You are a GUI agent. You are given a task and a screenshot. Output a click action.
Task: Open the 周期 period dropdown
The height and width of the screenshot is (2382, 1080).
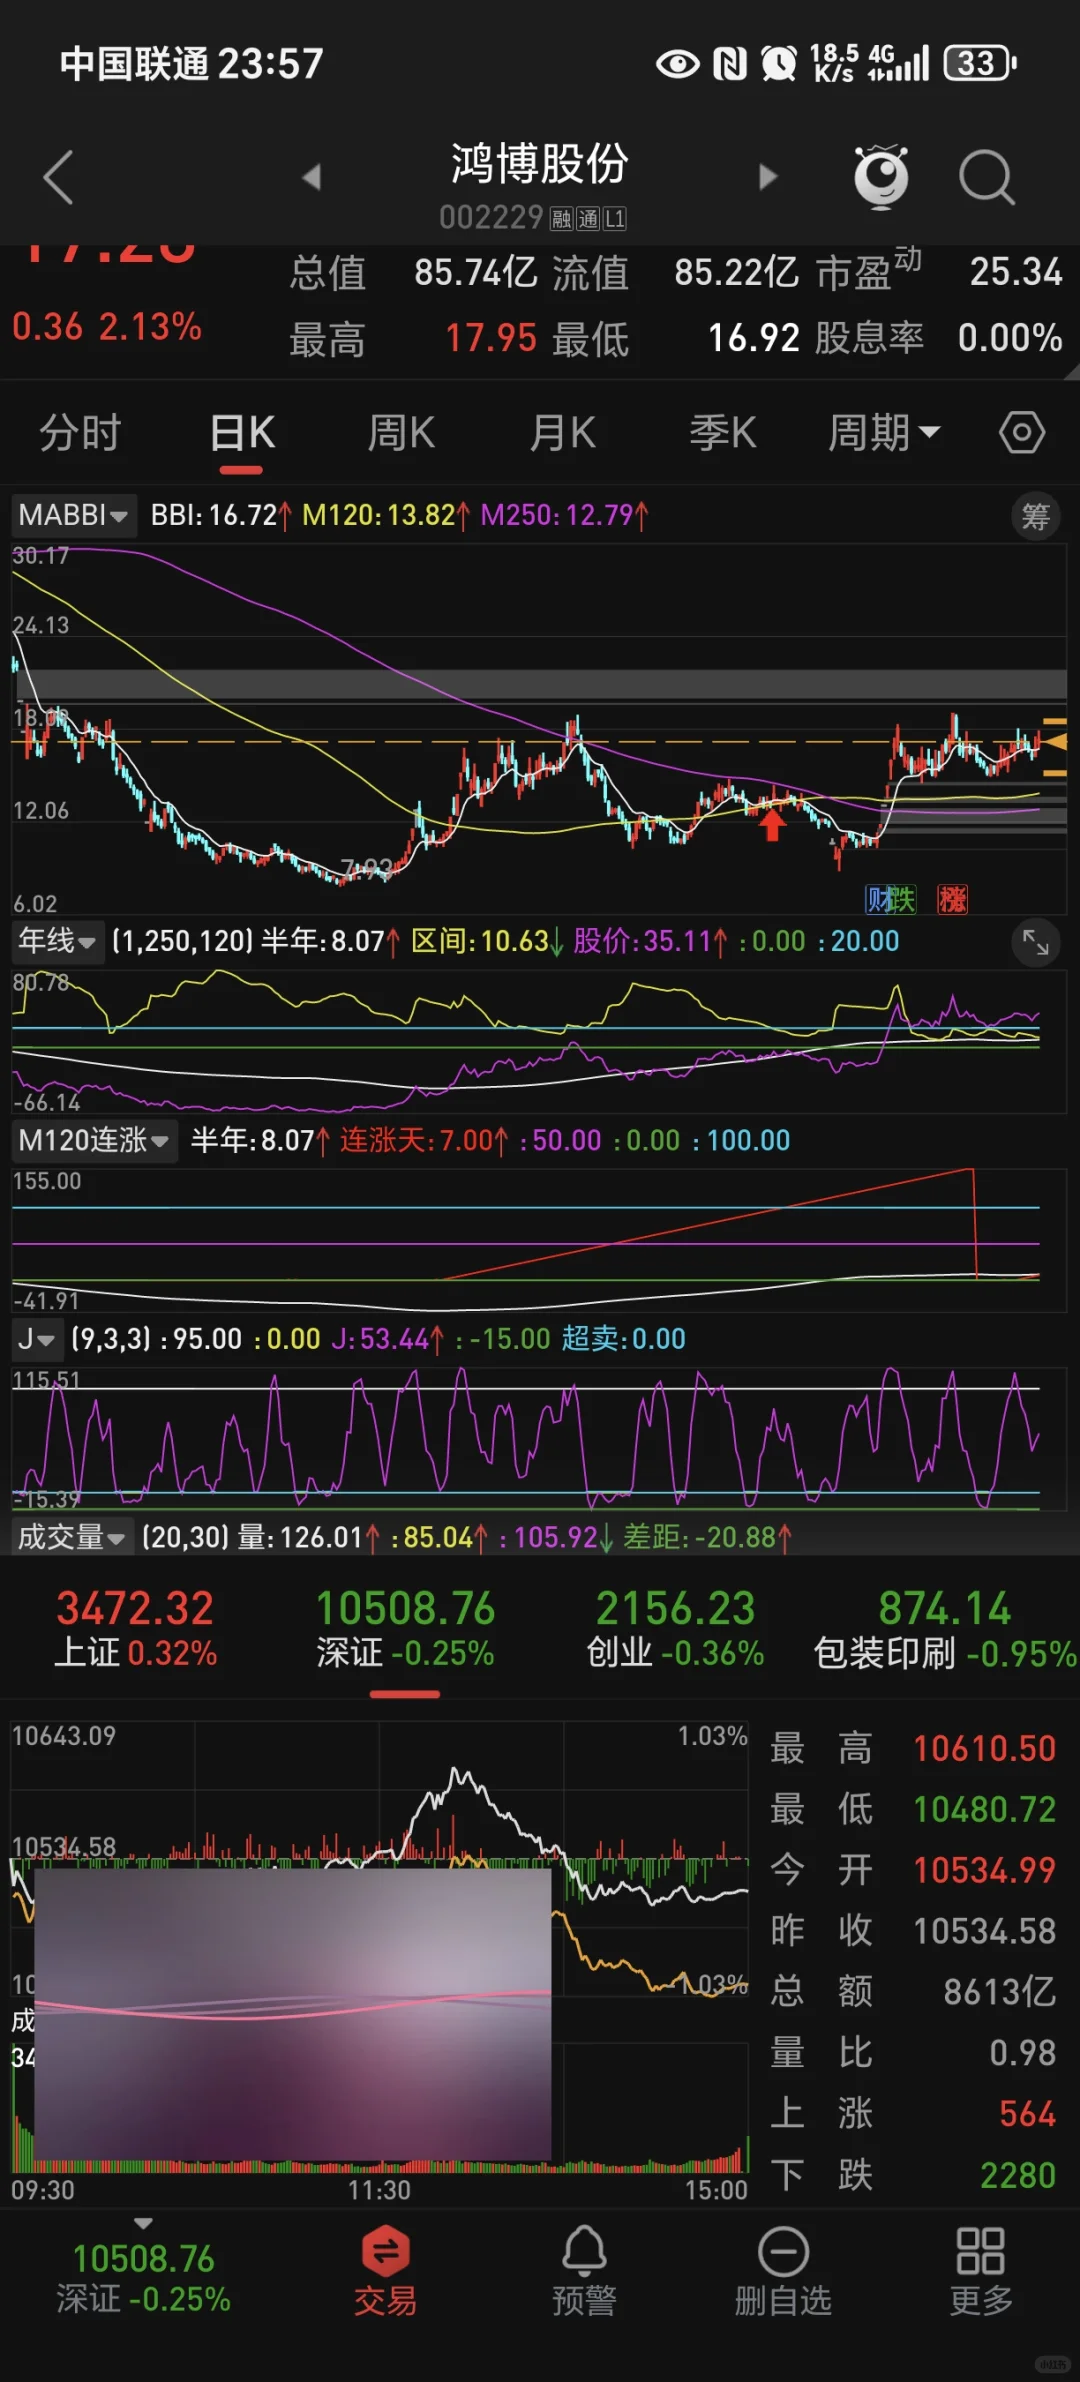[x=884, y=433]
